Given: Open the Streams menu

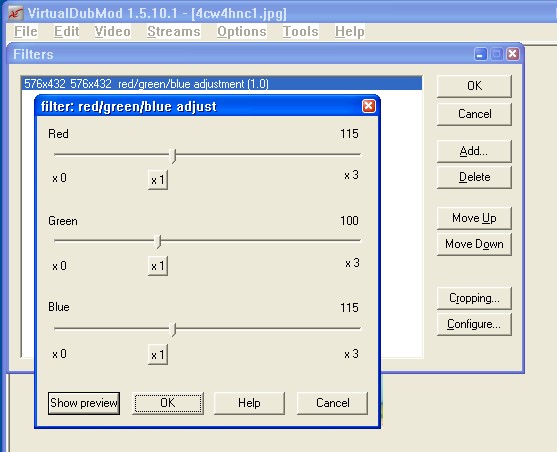Looking at the screenshot, I should tap(174, 31).
